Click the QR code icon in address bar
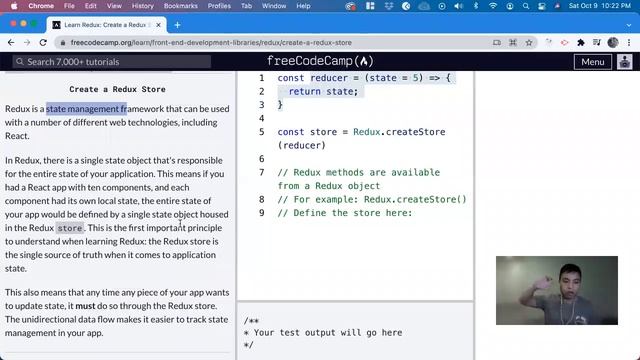640x360 pixels. [x=513, y=42]
